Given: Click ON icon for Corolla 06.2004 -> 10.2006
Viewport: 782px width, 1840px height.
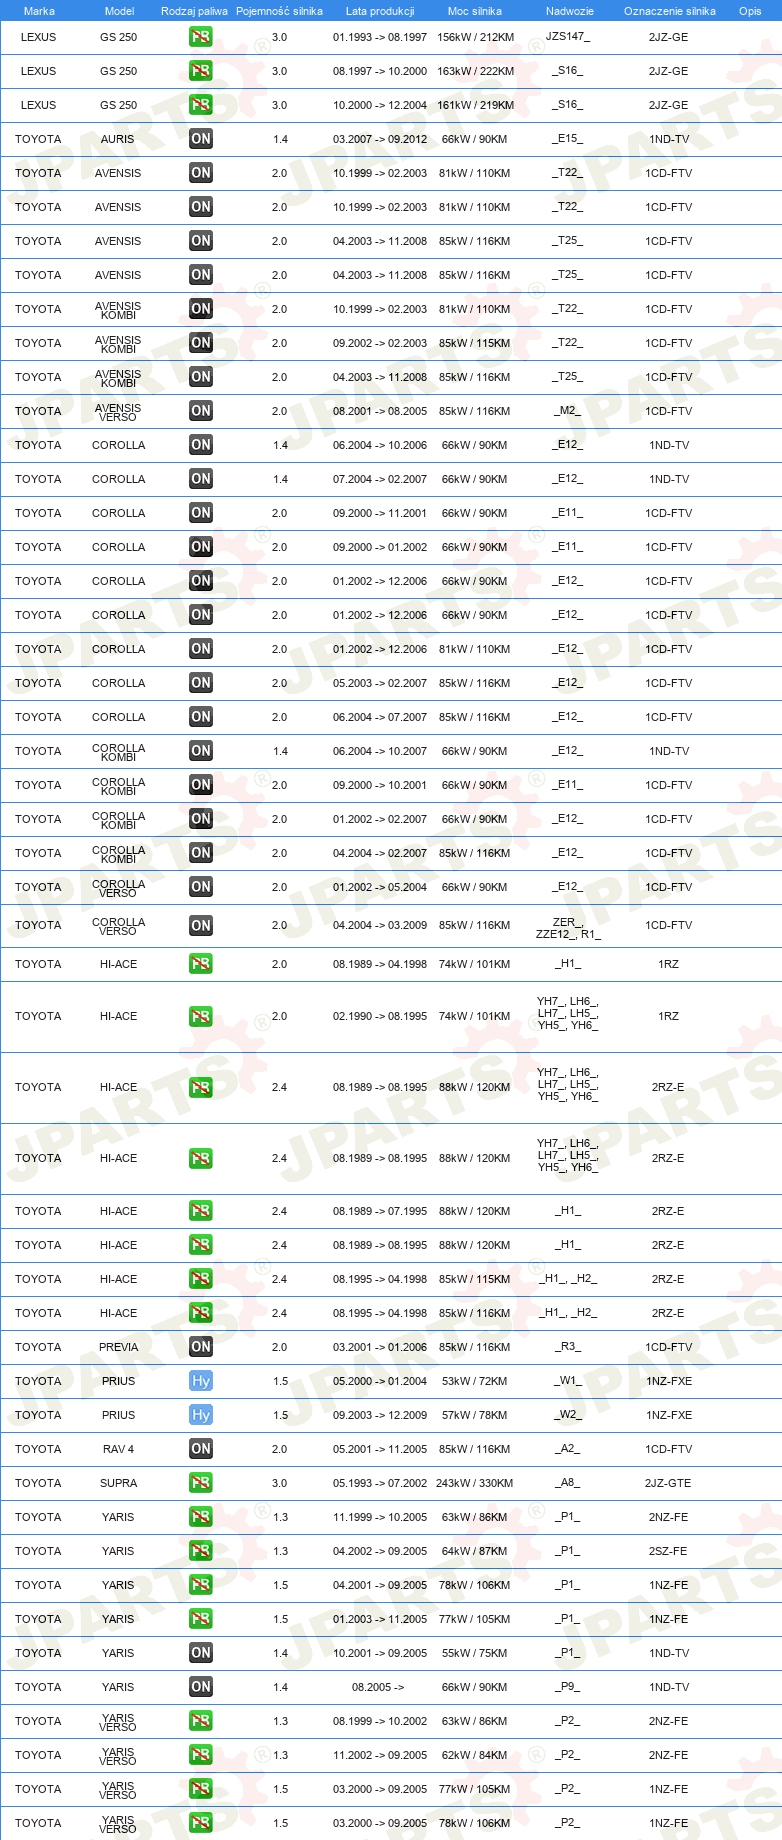Looking at the screenshot, I should [x=201, y=445].
